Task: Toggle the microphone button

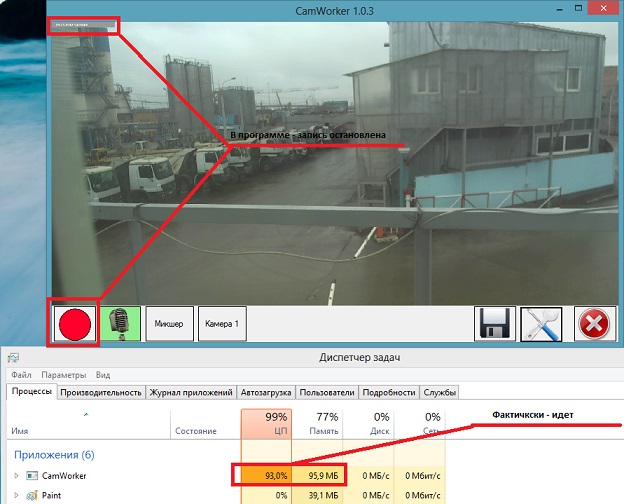Action: click(120, 323)
